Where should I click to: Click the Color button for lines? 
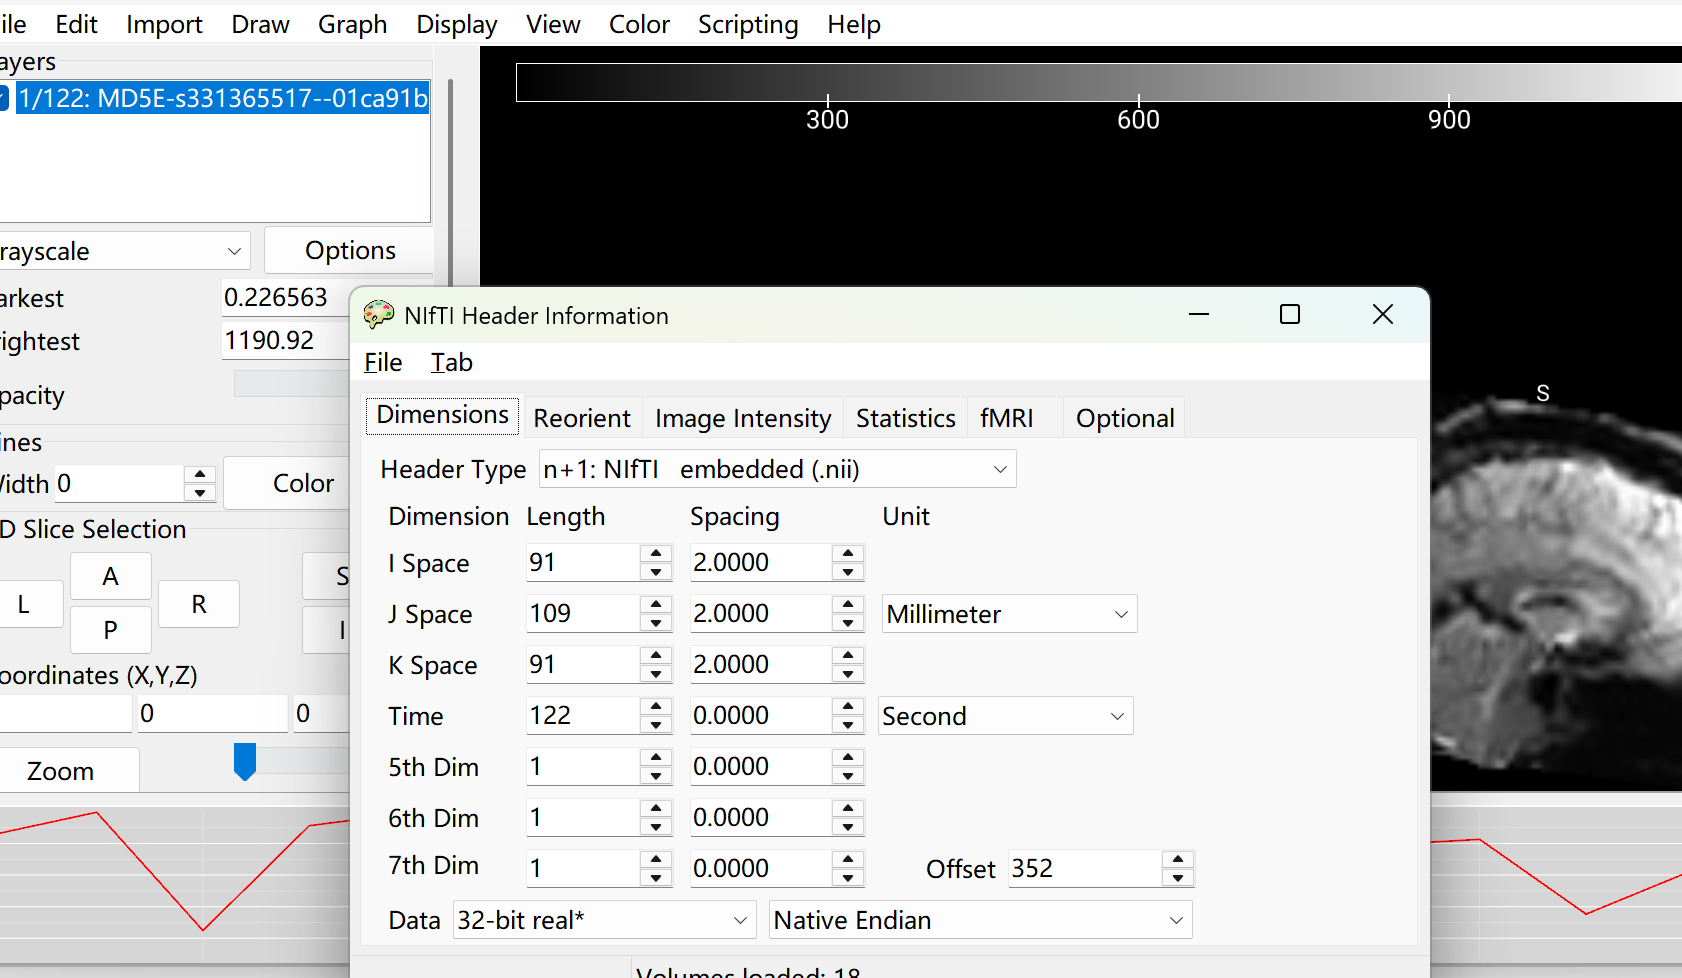tap(303, 483)
